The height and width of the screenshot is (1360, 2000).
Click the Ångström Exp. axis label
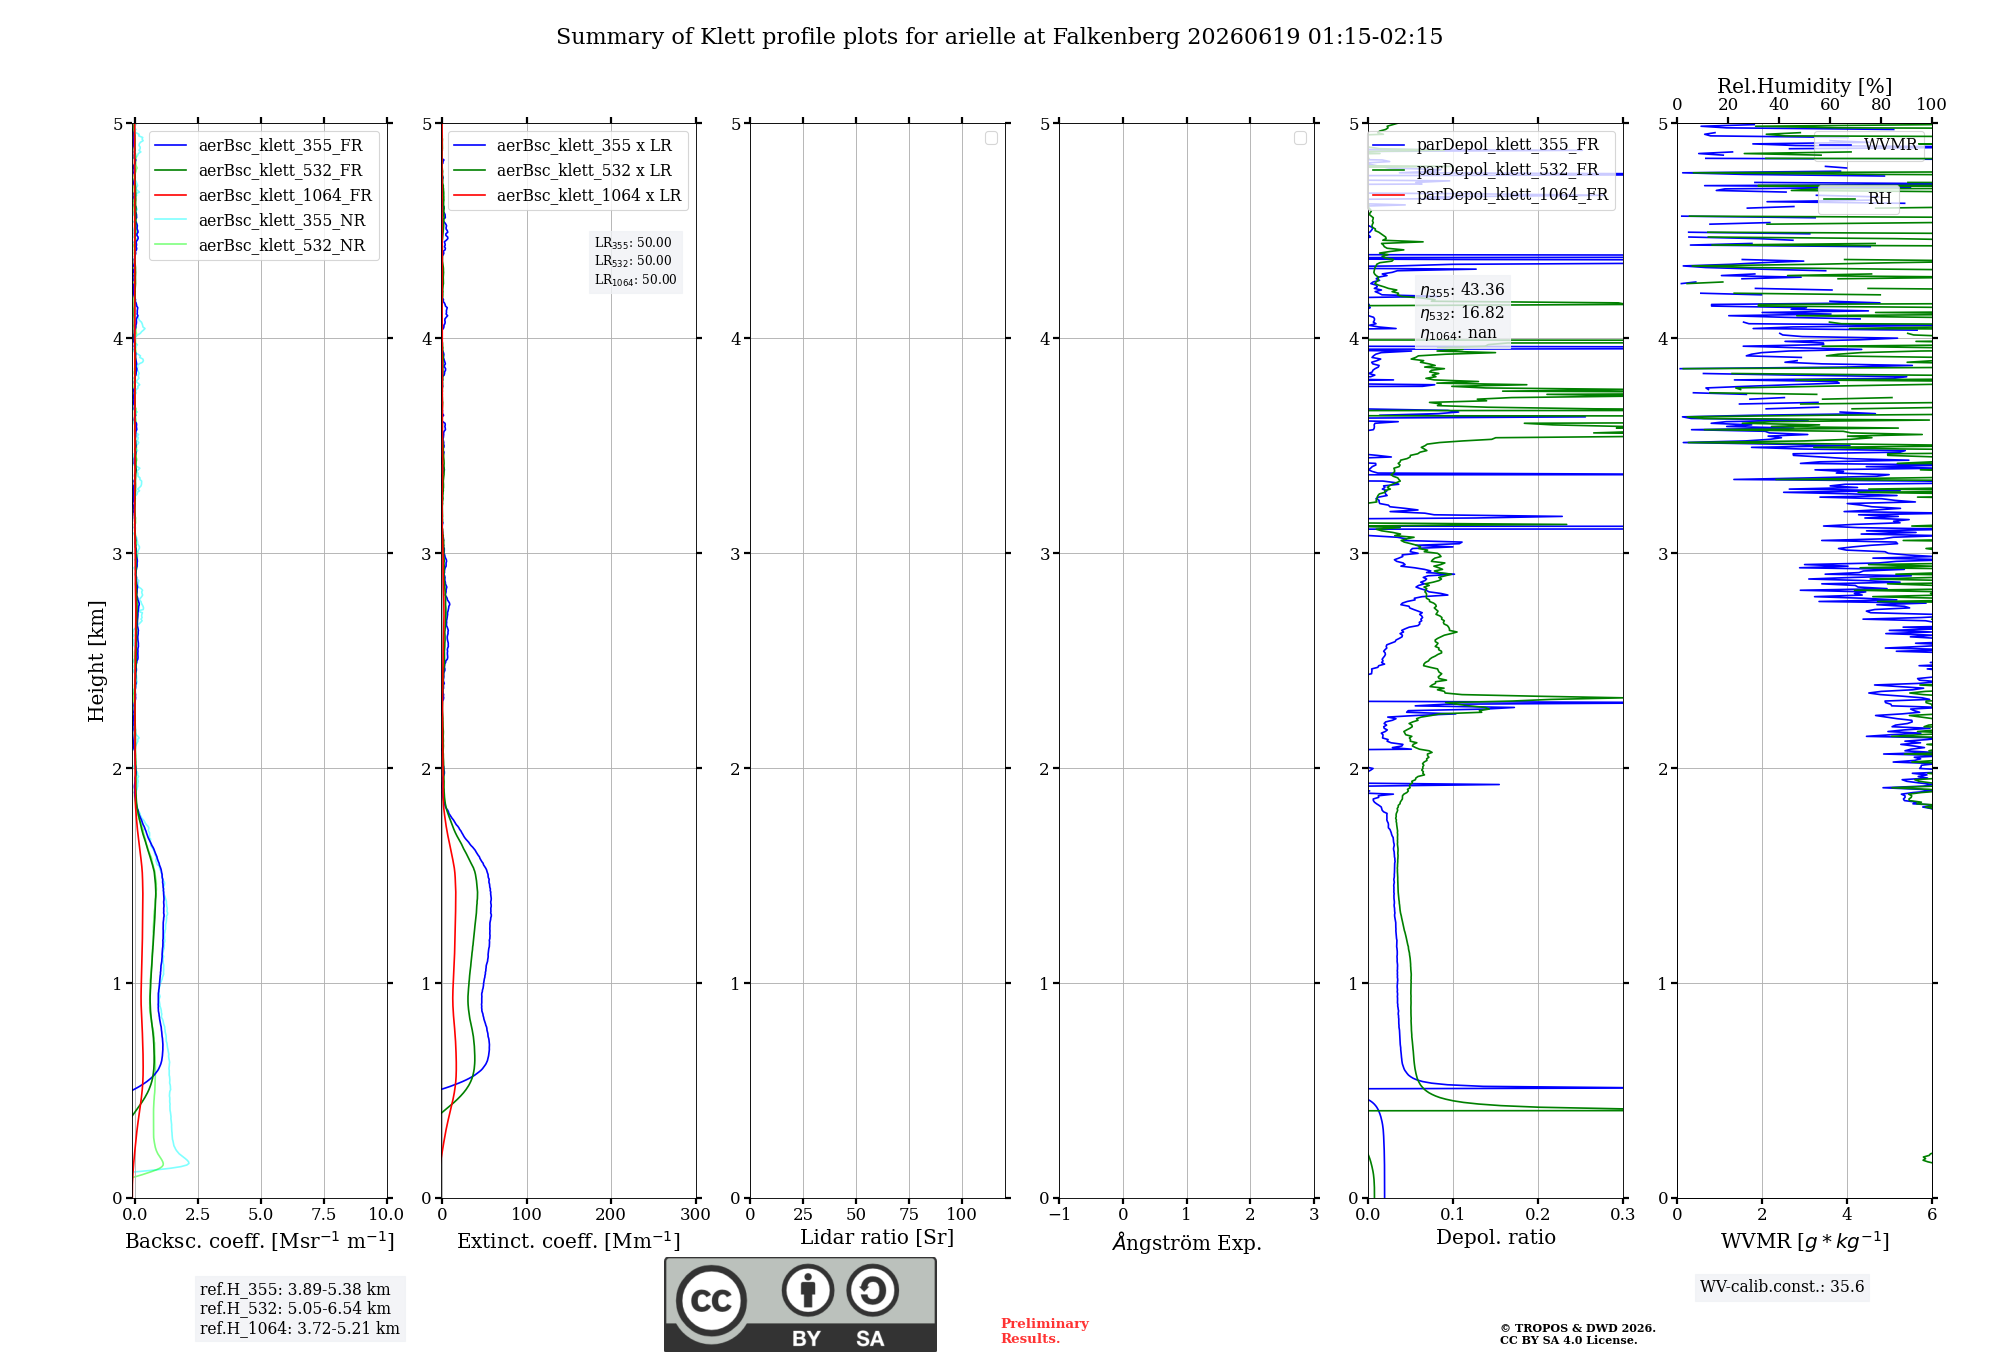coord(1187,1242)
